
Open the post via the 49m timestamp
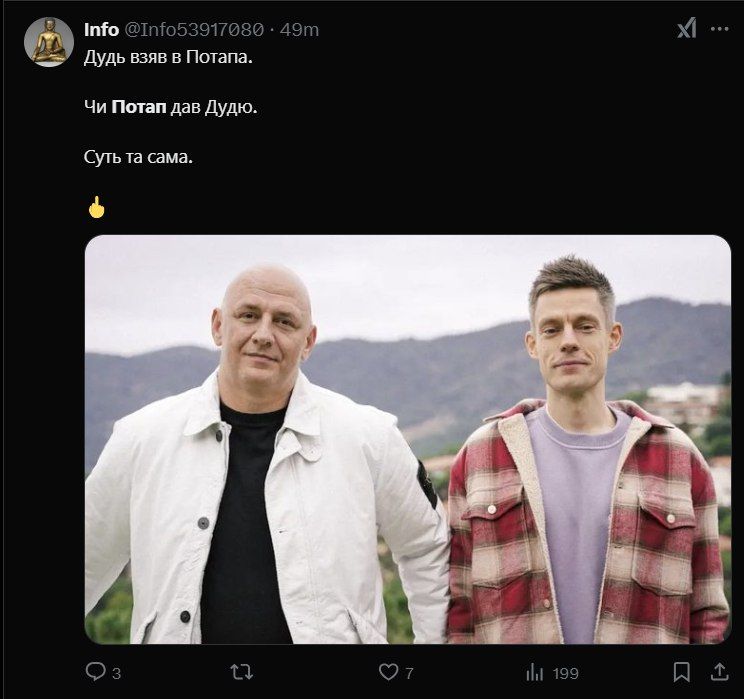299,29
